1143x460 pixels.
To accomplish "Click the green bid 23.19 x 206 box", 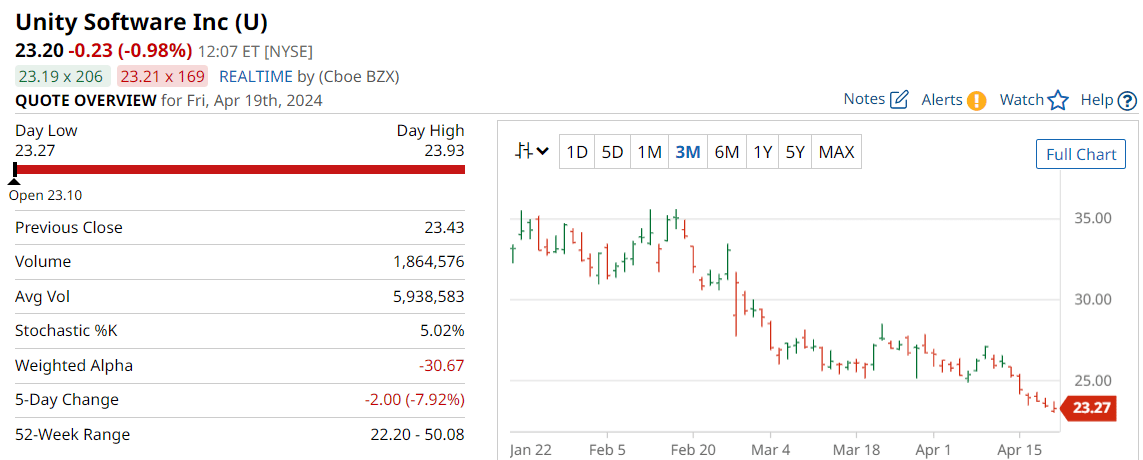I will [63, 77].
